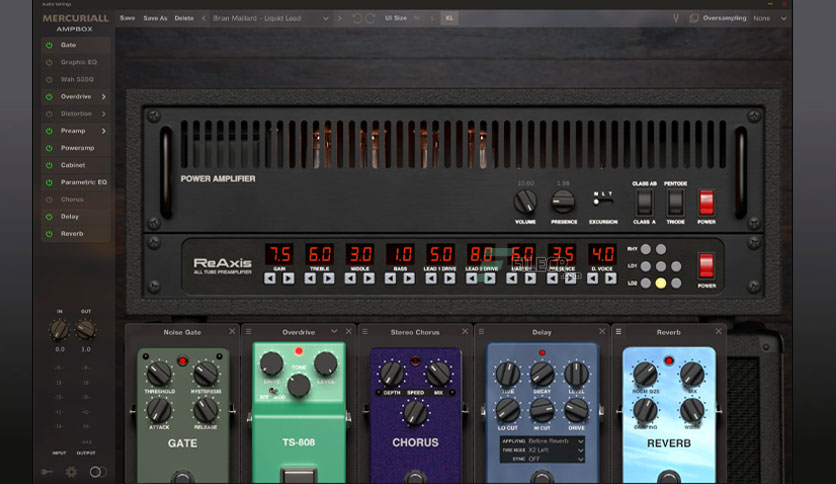Enable the Graphic EQ module power icon
Screen dimensions: 836x484
[x=49, y=62]
